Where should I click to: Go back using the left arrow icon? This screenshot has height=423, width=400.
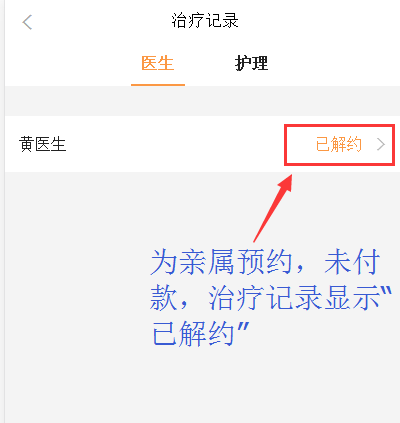click(27, 22)
